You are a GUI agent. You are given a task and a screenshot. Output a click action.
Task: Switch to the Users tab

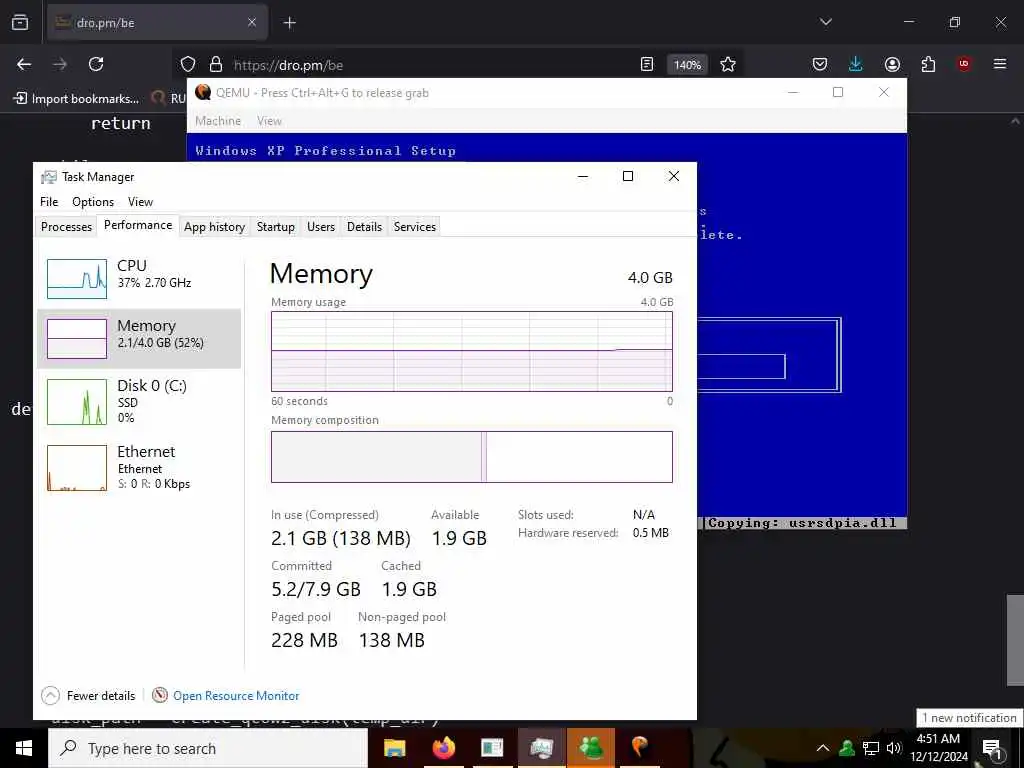click(321, 227)
